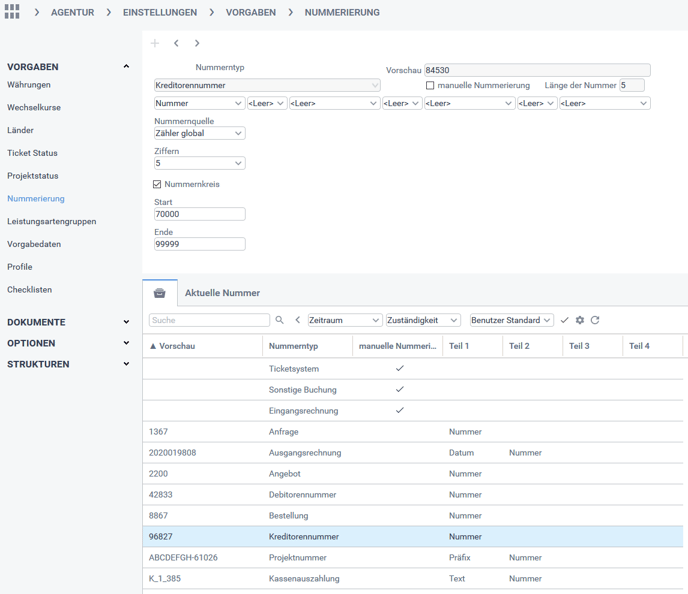Viewport: 688px width, 594px height.
Task: Click the search magnifier icon
Action: pyautogui.click(x=280, y=320)
